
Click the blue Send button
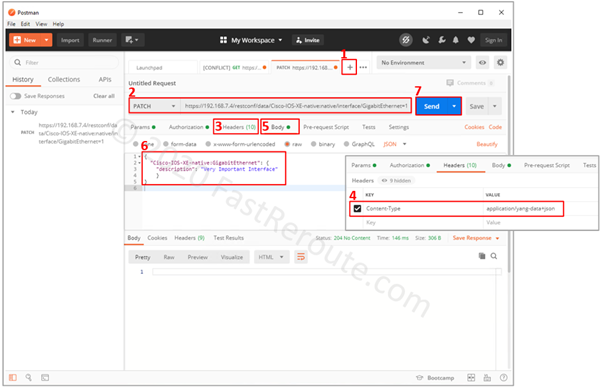432,106
